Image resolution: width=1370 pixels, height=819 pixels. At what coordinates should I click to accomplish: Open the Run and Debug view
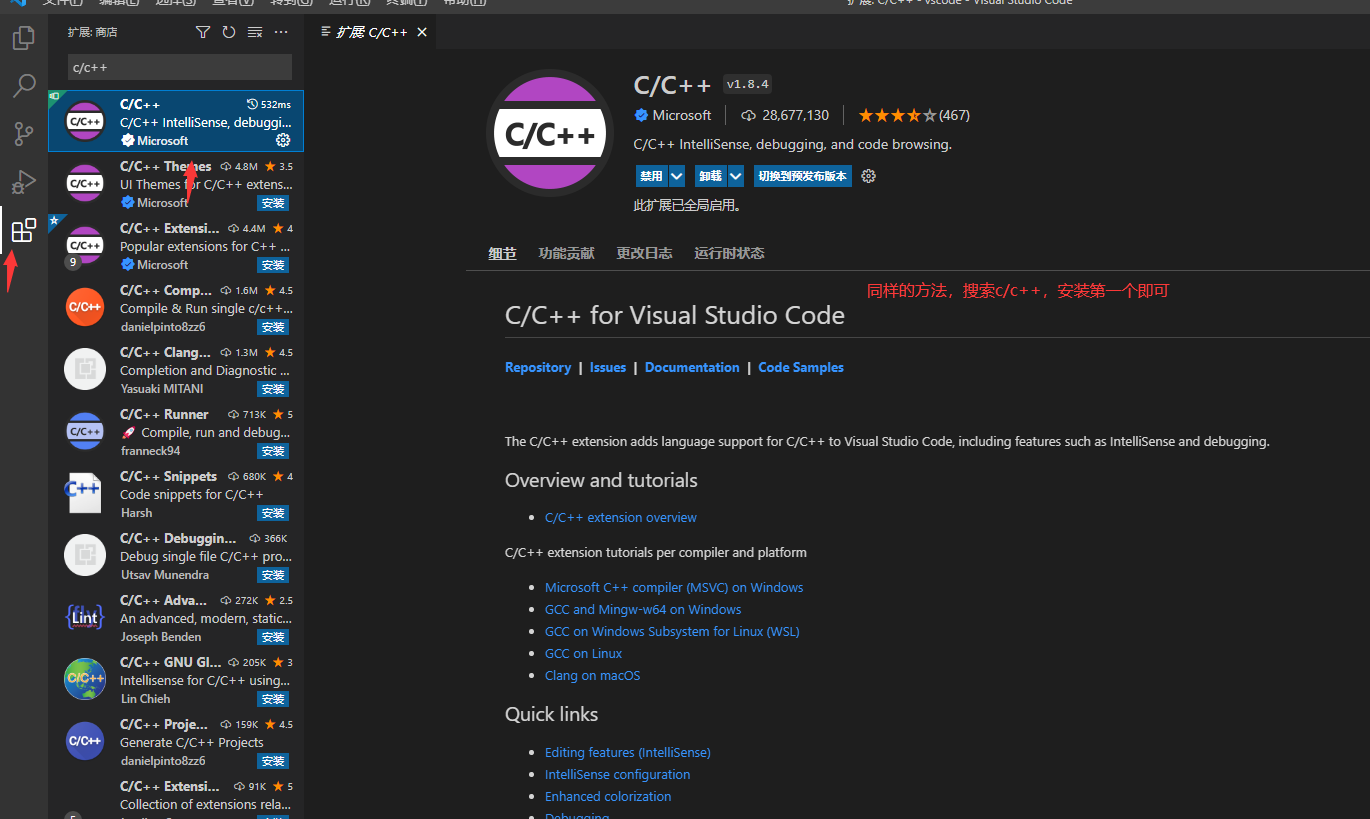click(x=24, y=182)
